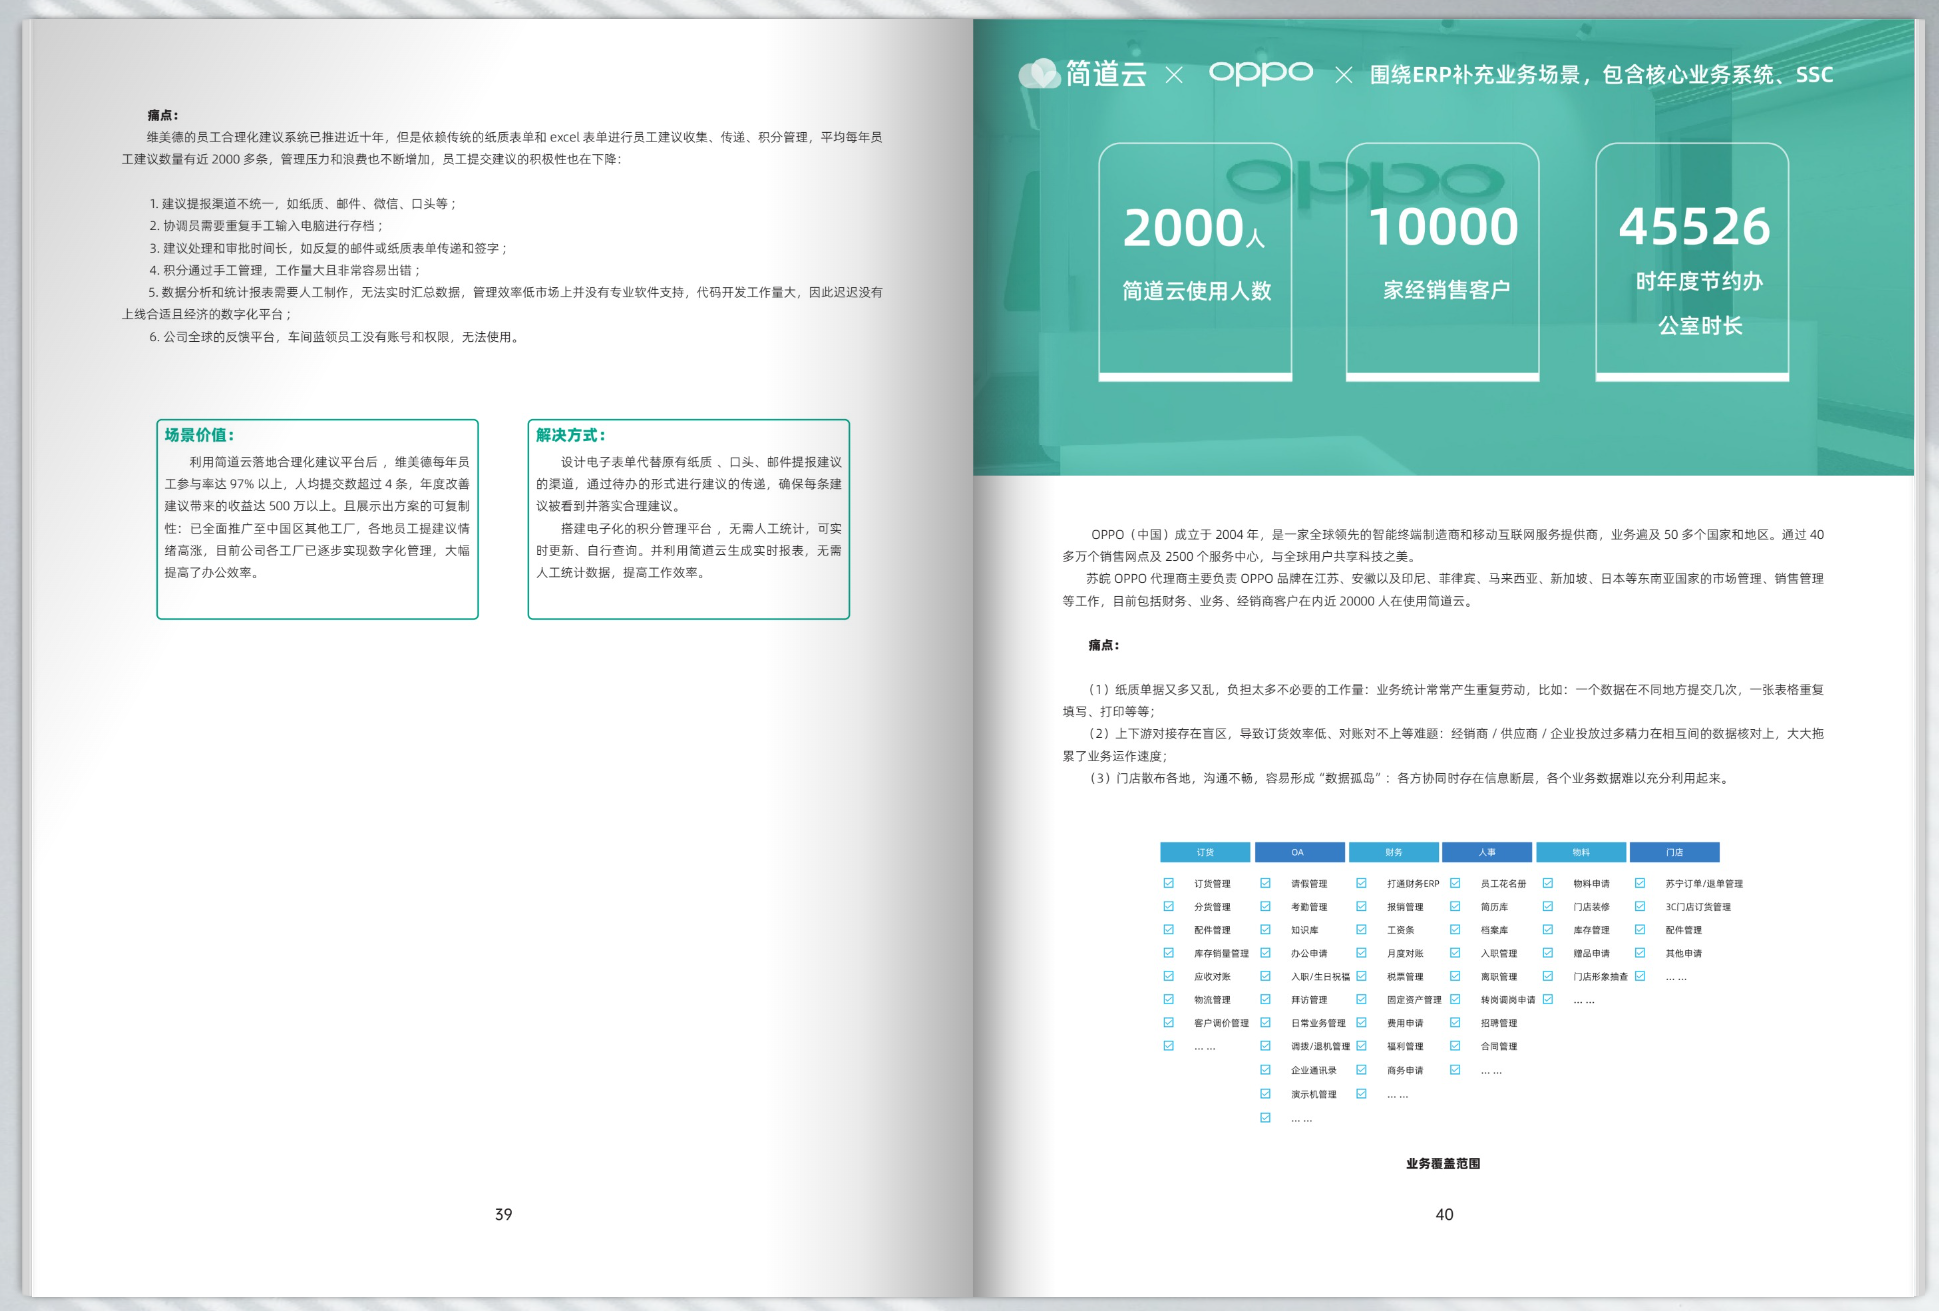Select the 财务 column header tab
This screenshot has width=1939, height=1311.
click(1393, 852)
